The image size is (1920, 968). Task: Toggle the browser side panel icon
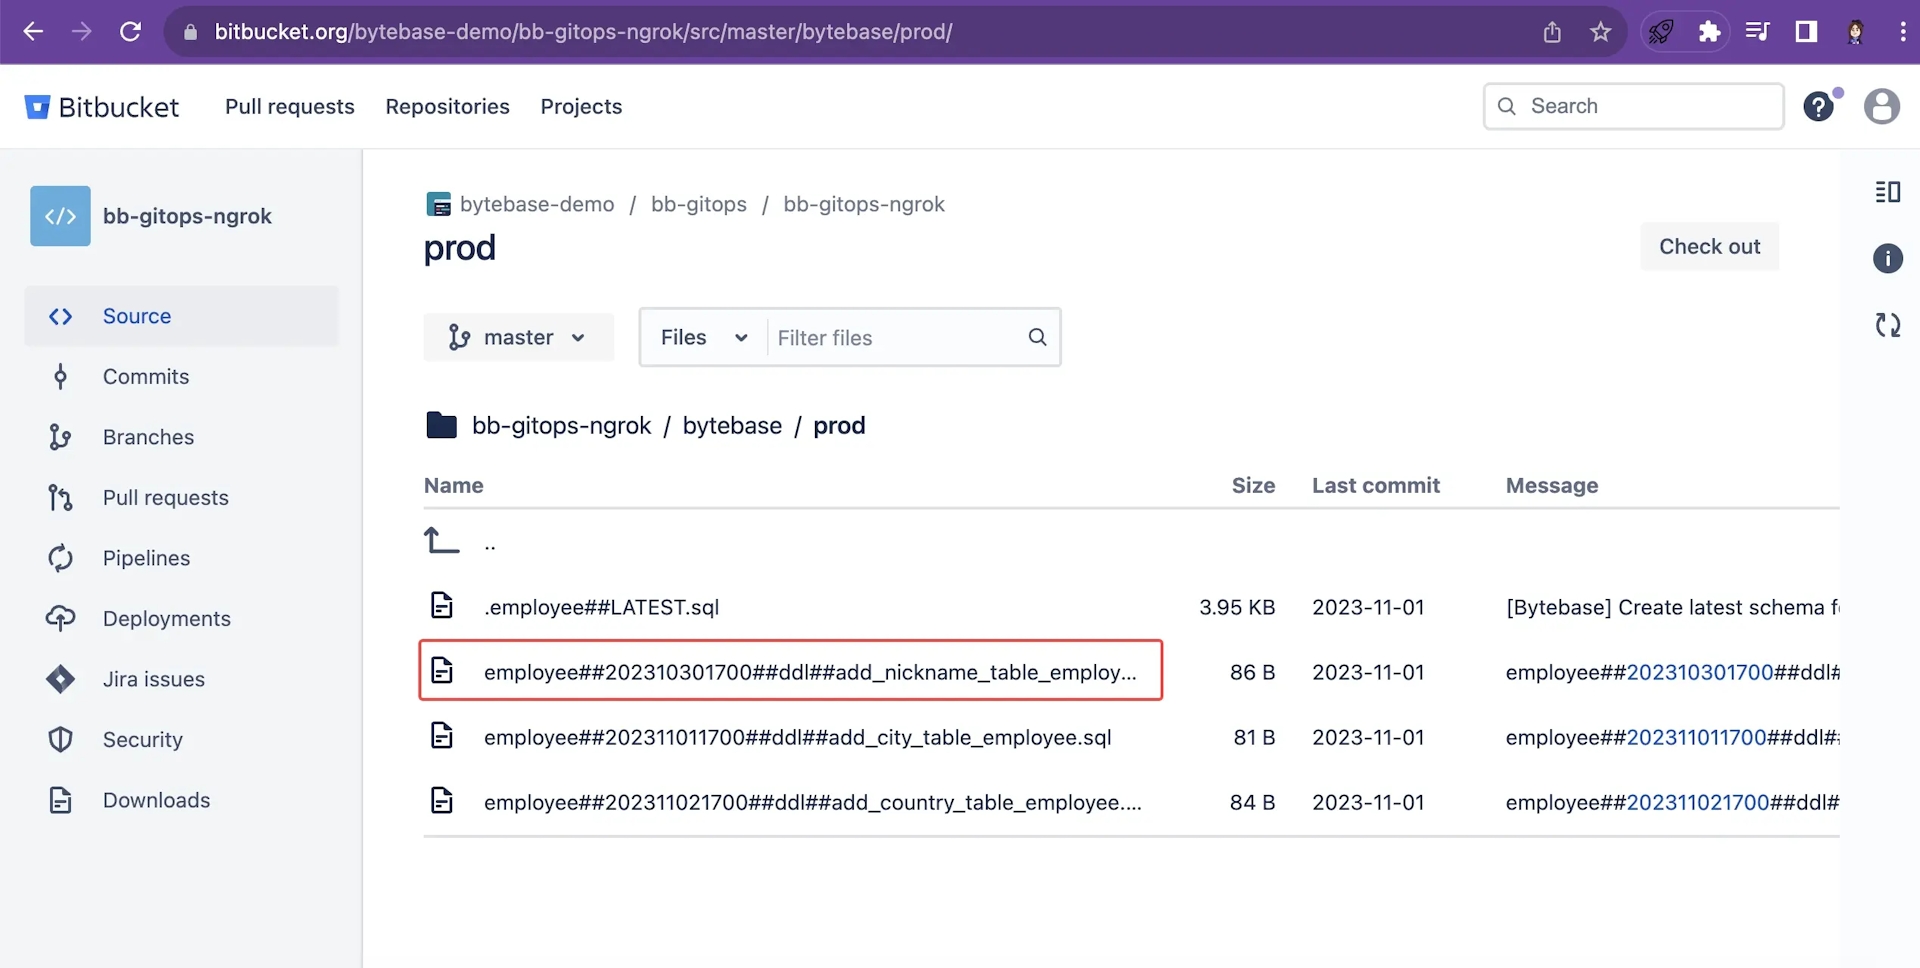click(x=1806, y=32)
